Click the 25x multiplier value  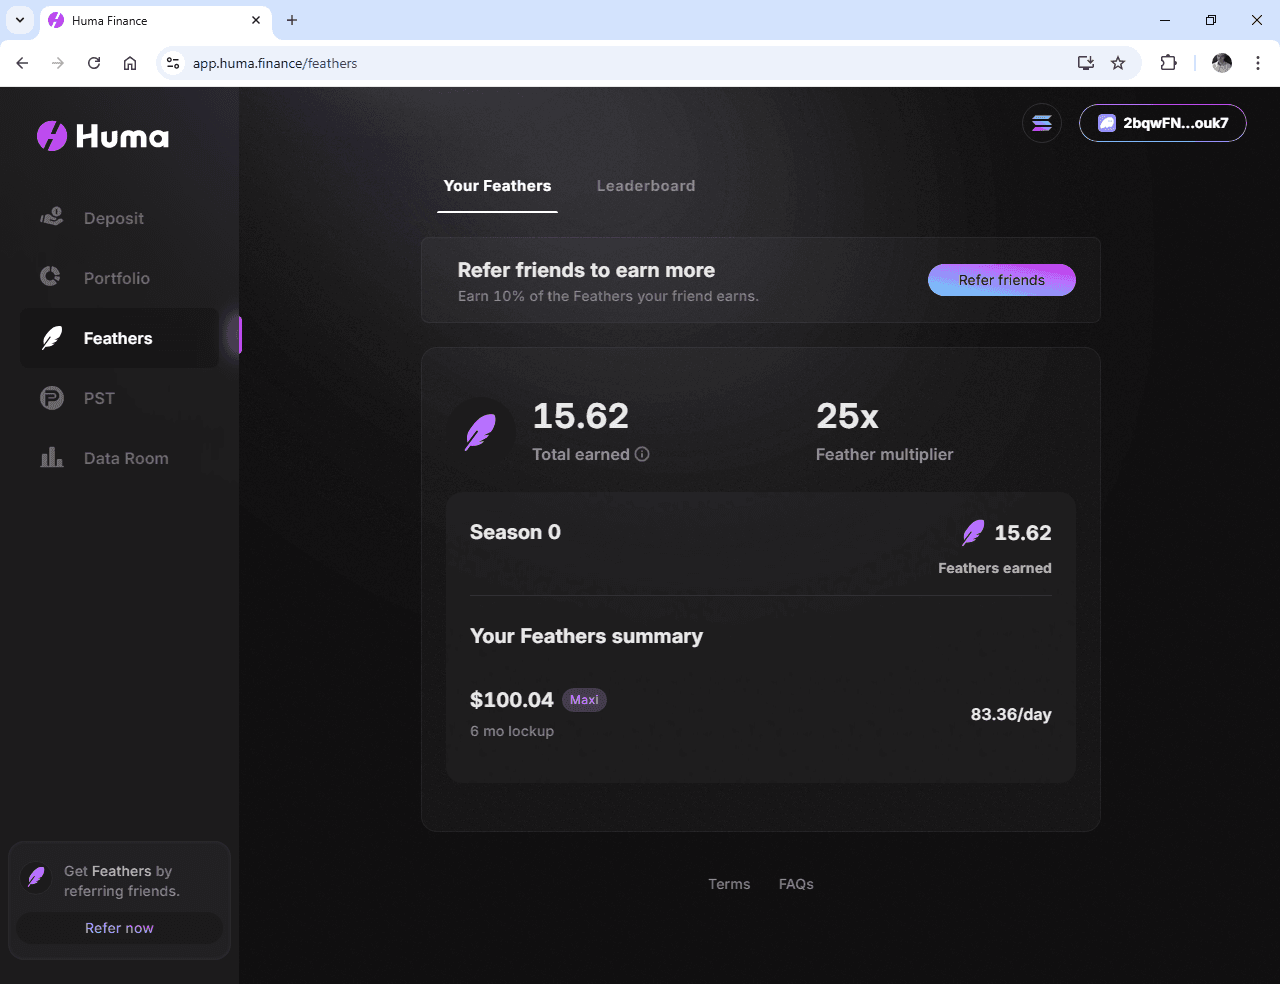click(x=847, y=416)
